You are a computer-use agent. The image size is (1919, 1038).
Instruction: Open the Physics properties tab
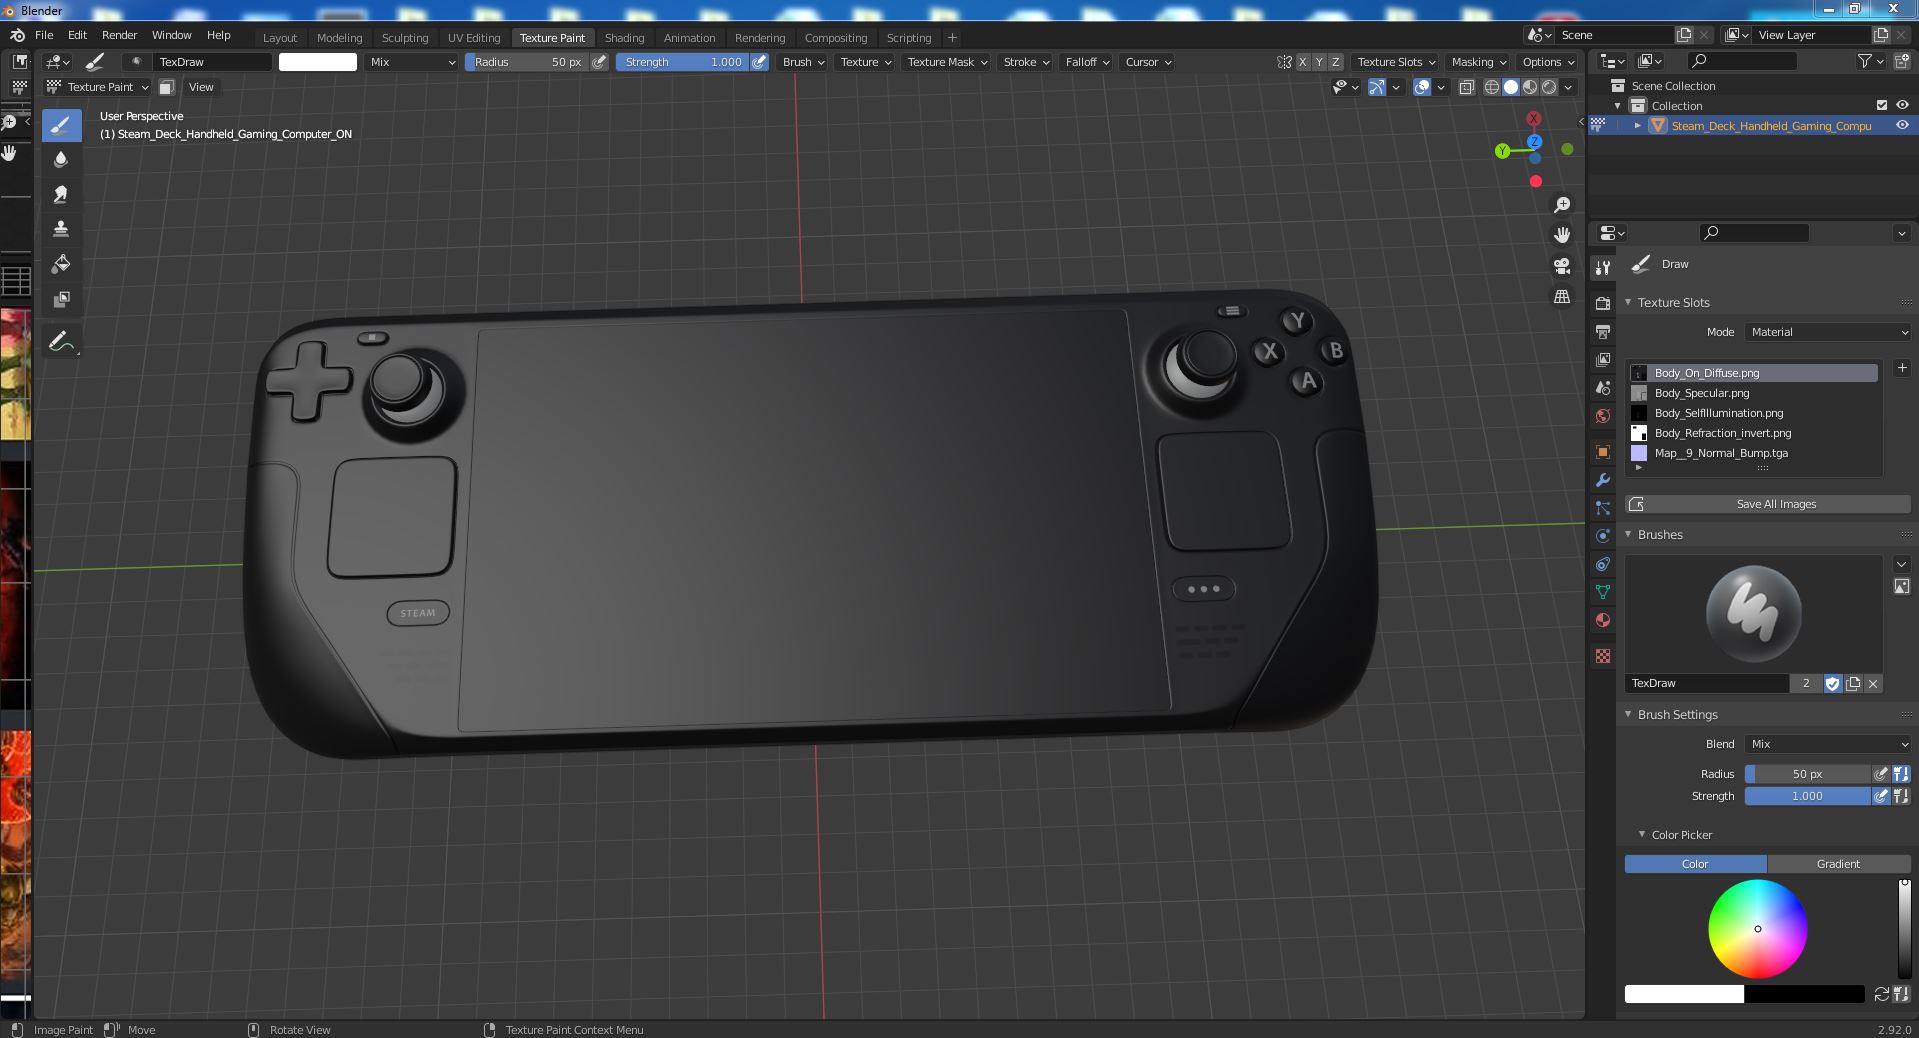point(1603,536)
